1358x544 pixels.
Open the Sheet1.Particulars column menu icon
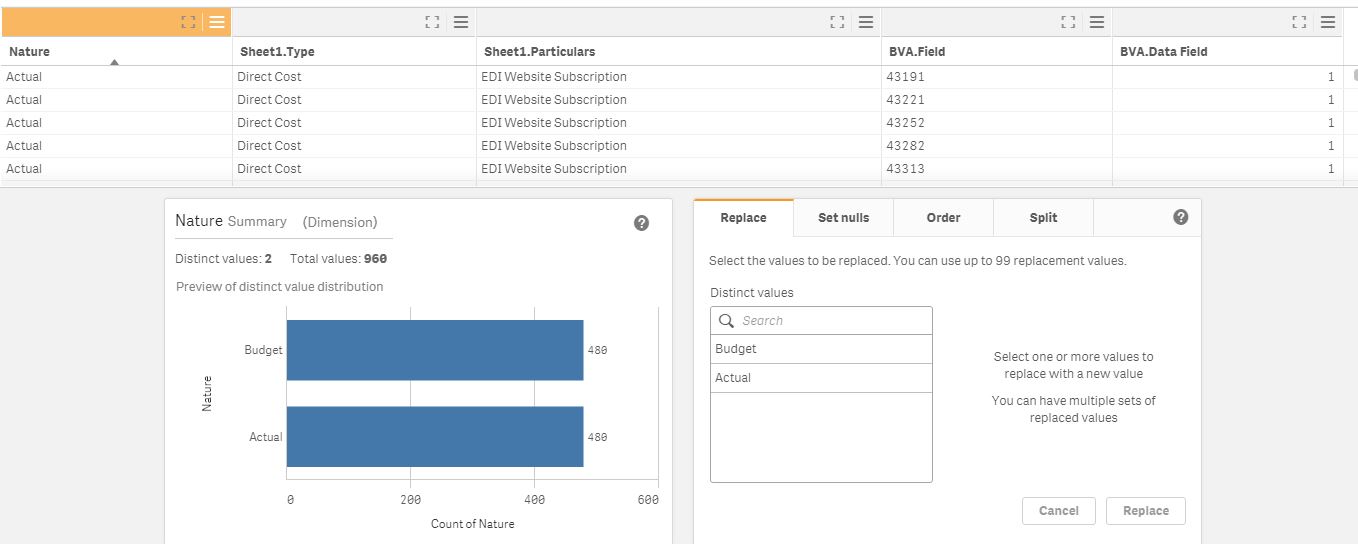[866, 22]
